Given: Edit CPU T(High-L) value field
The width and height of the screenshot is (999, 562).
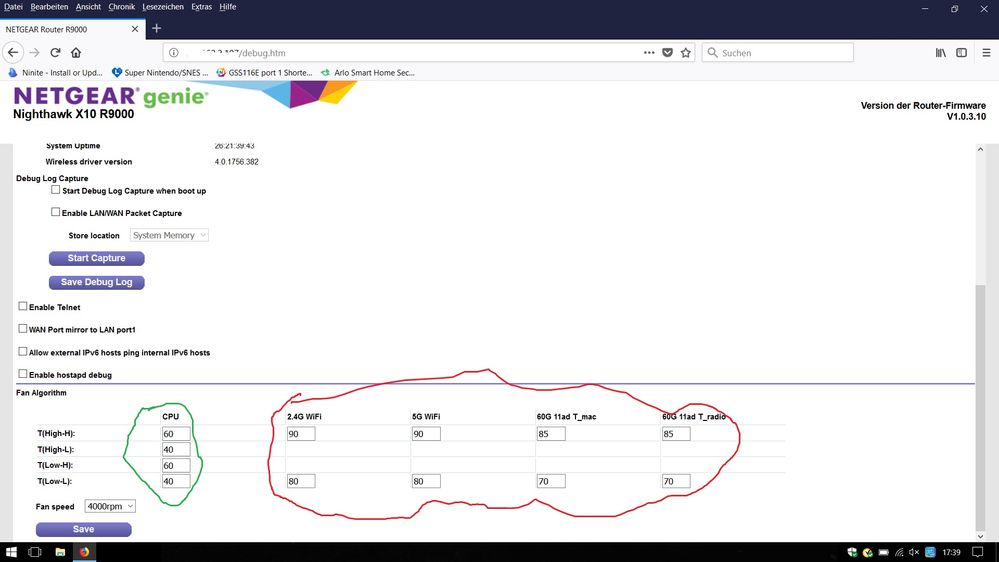Looking at the screenshot, I should (176, 450).
